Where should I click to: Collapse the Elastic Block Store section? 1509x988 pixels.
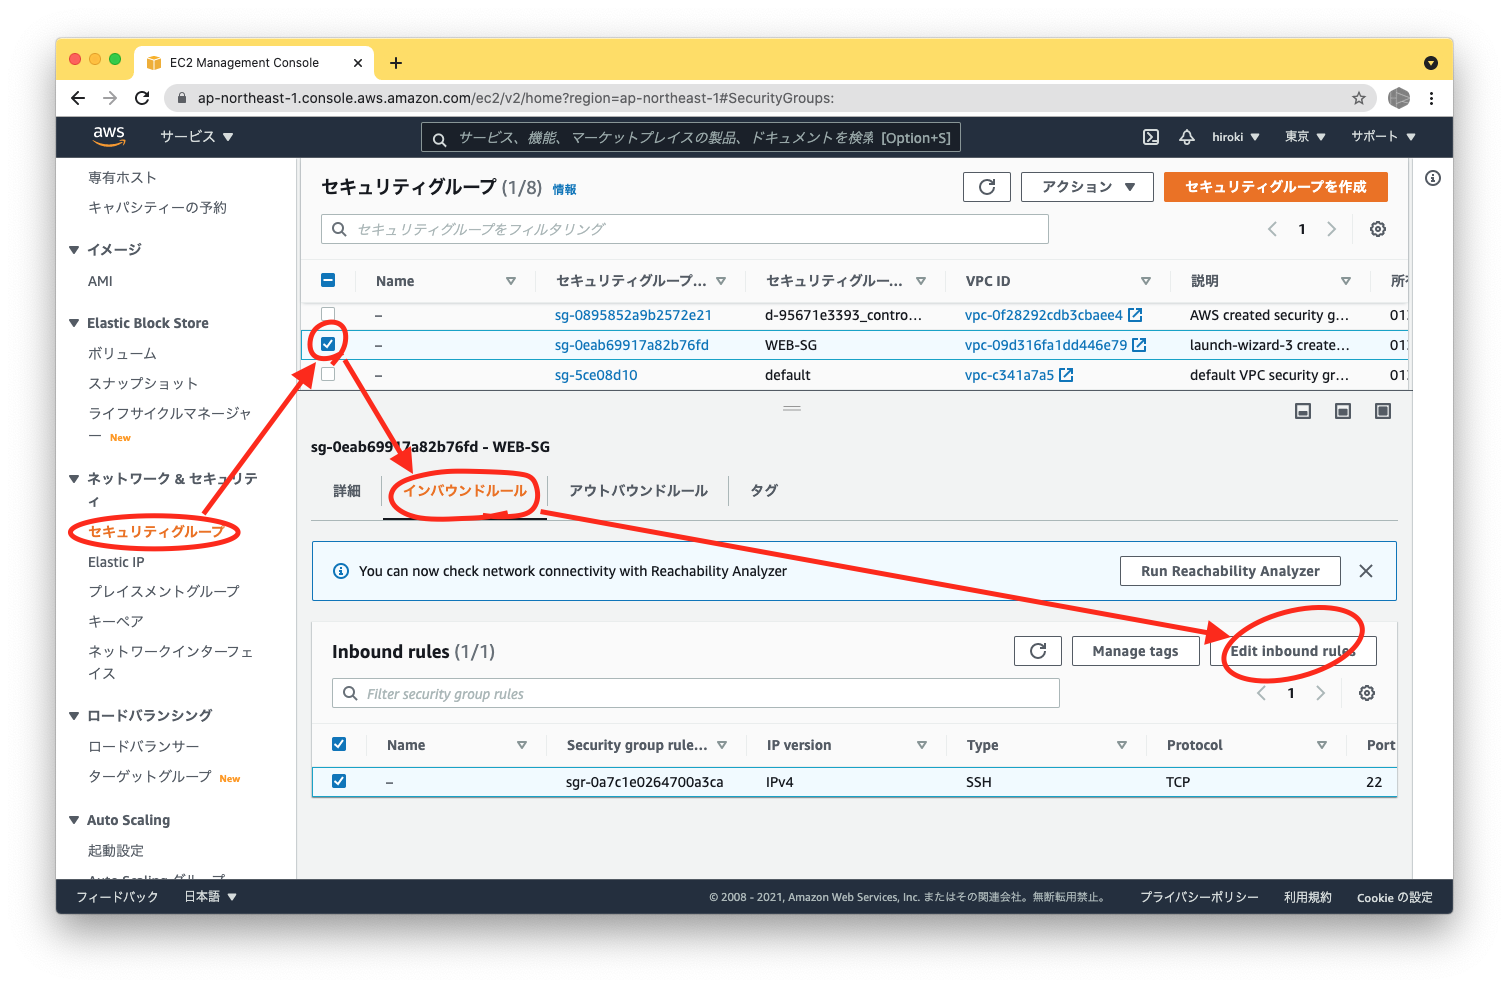[74, 323]
